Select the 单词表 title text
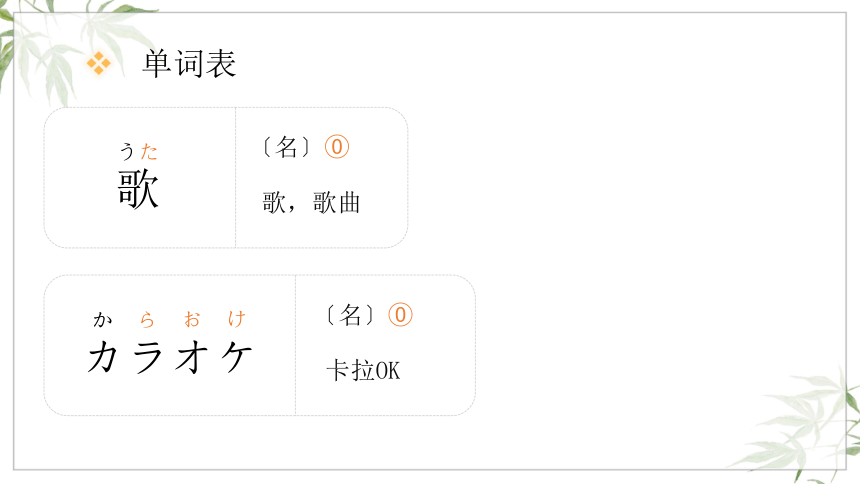 (189, 64)
